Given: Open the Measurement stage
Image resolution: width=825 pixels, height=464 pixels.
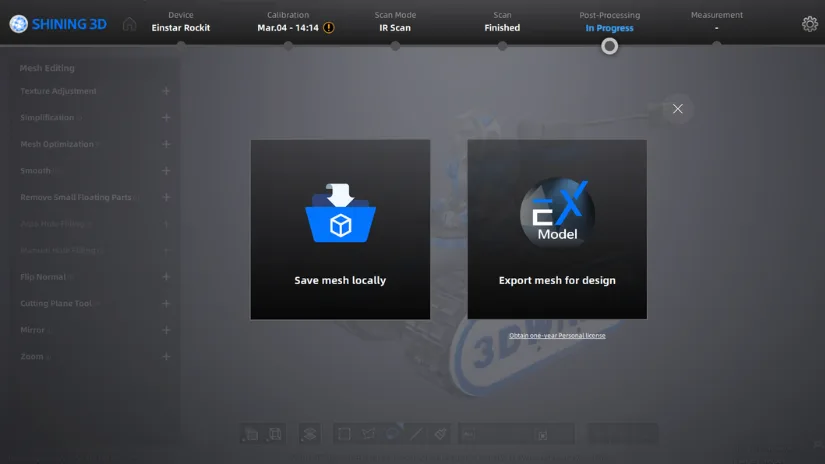Looking at the screenshot, I should [x=717, y=22].
